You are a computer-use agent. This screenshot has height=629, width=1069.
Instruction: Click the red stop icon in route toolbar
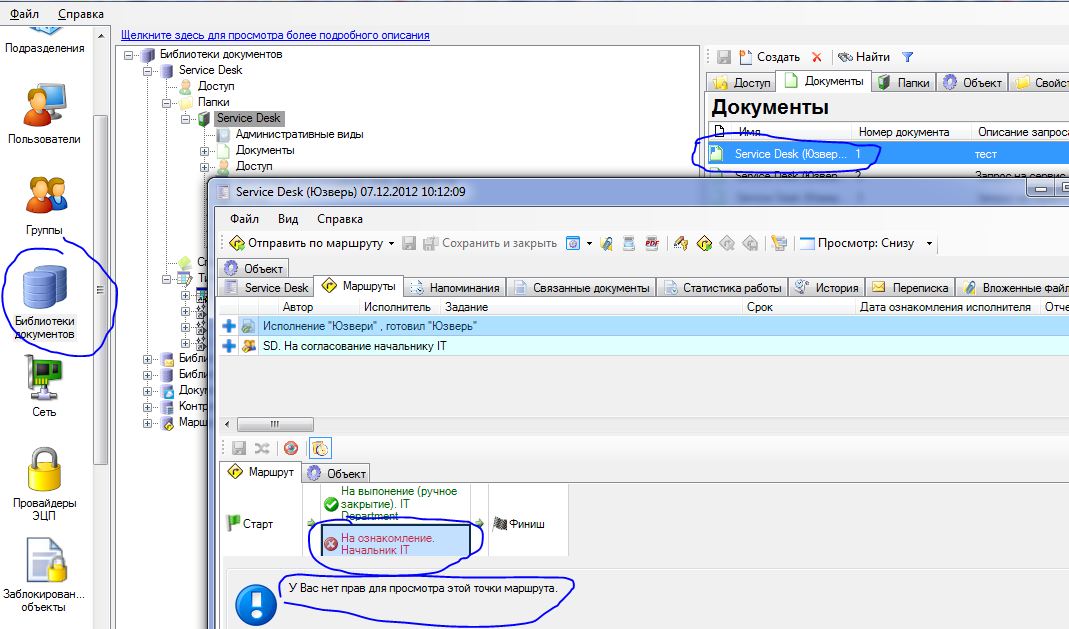tap(291, 448)
